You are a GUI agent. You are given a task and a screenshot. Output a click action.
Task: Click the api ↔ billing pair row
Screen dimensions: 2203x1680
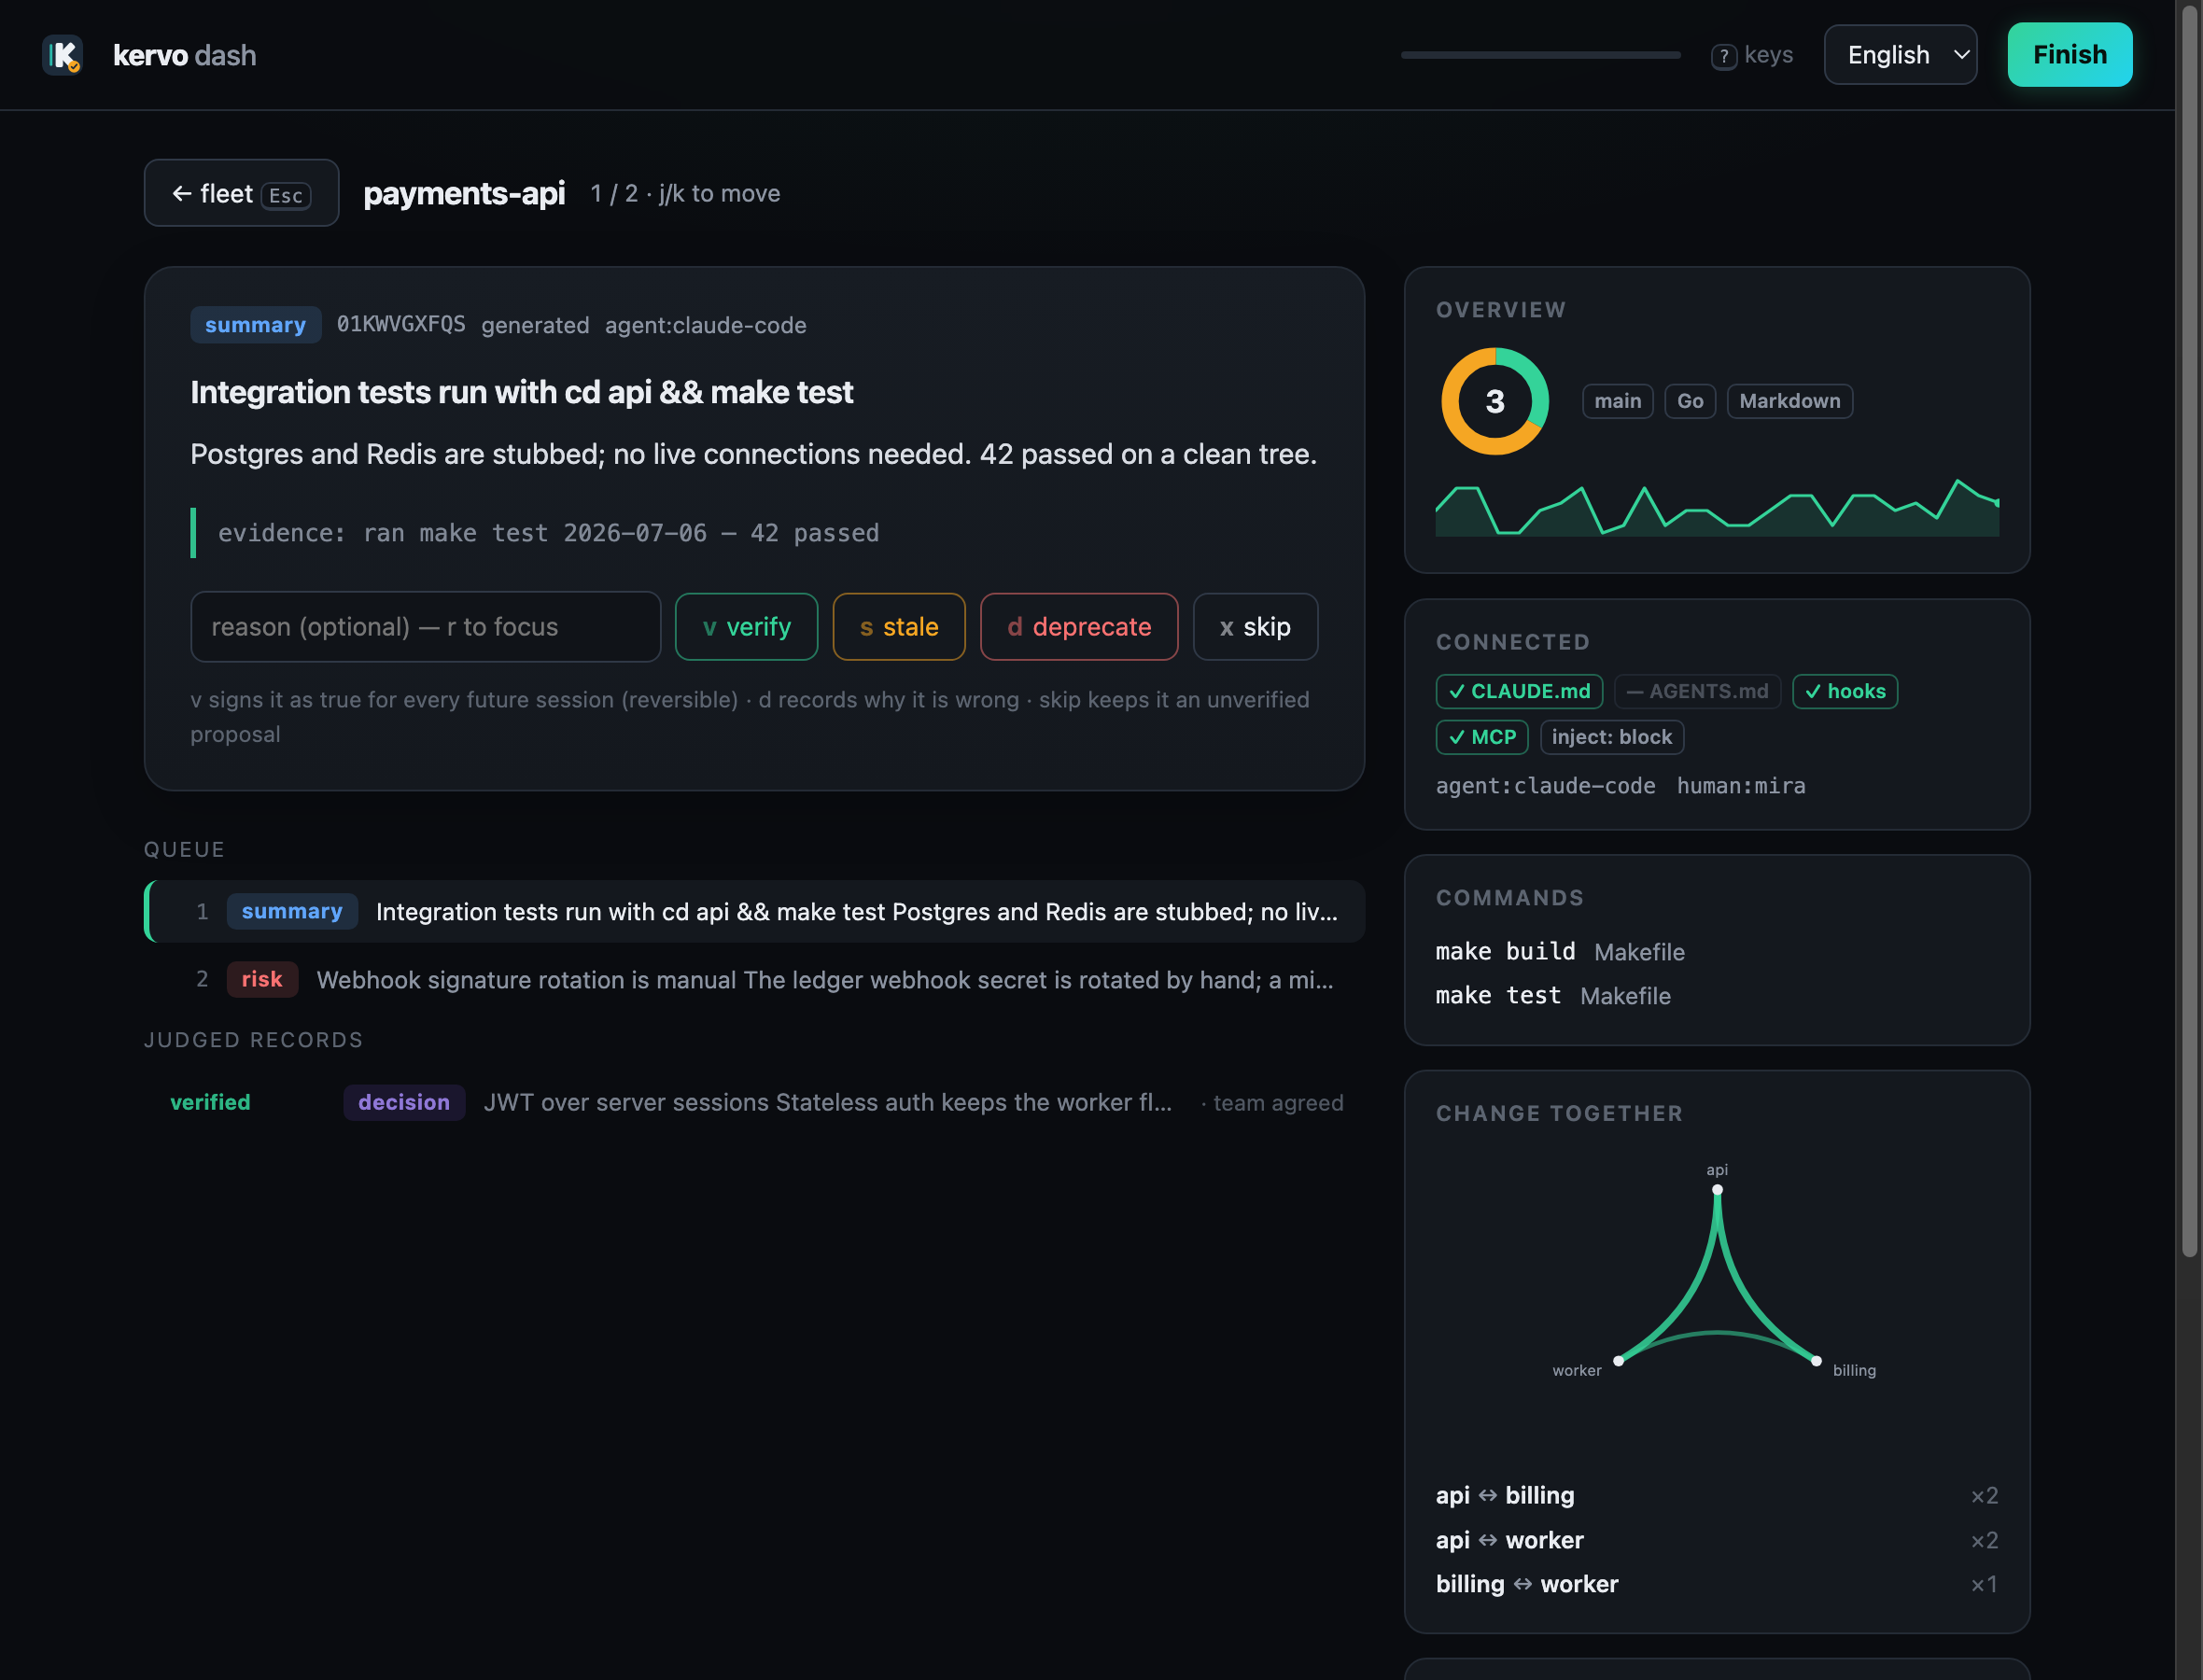(1717, 1496)
